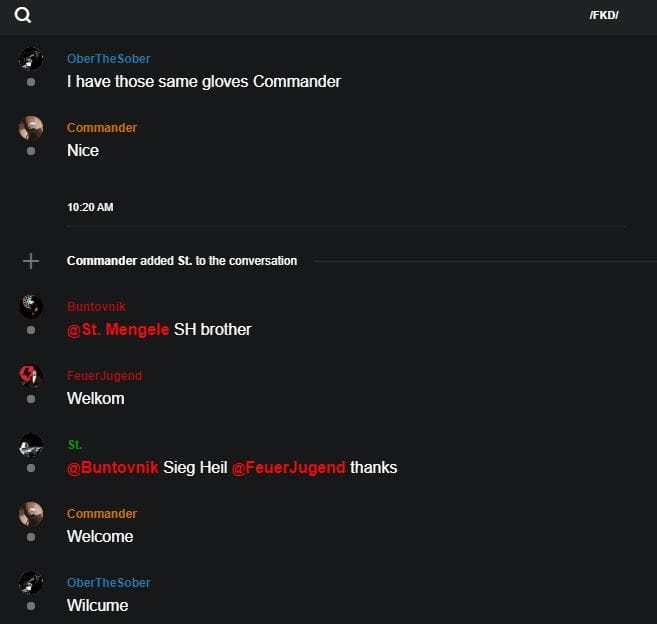Open the red Buntovnik username

tap(96, 307)
